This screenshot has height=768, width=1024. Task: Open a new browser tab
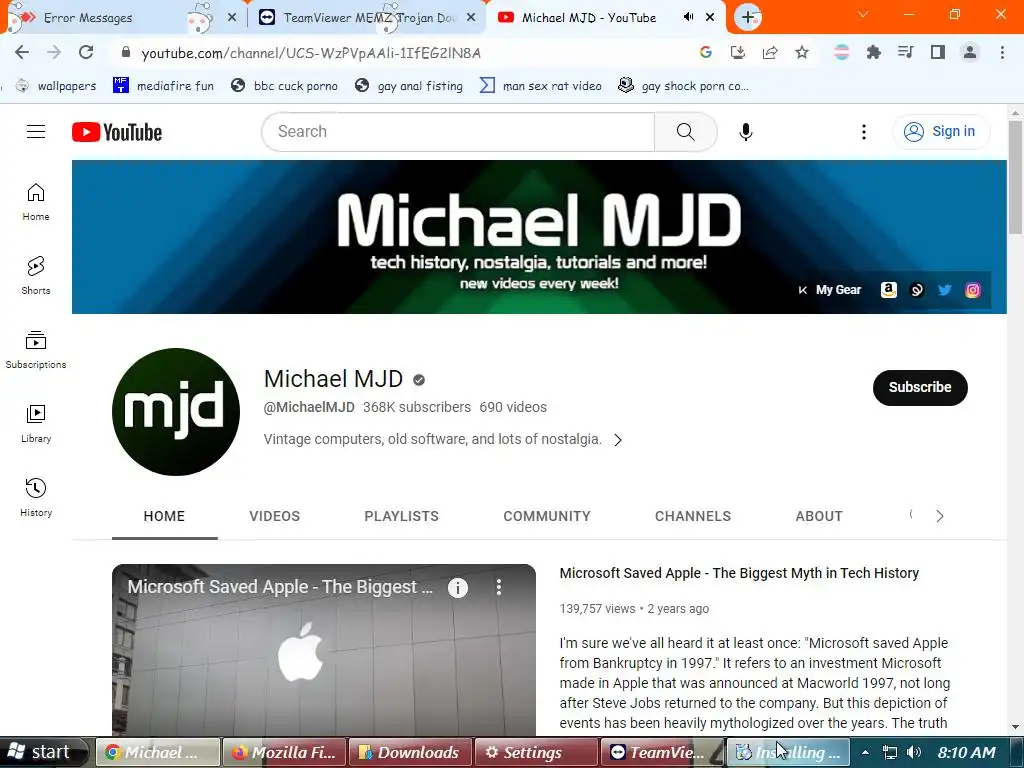click(748, 17)
